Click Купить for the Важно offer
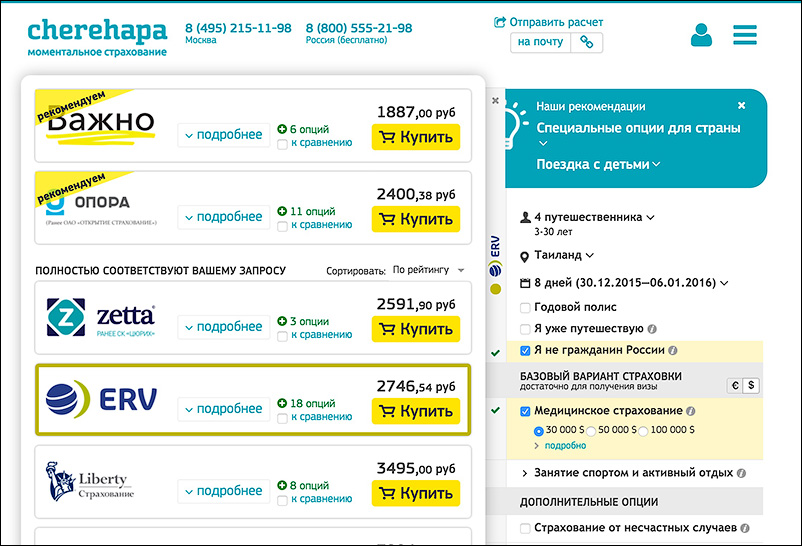802x546 pixels. (x=416, y=137)
